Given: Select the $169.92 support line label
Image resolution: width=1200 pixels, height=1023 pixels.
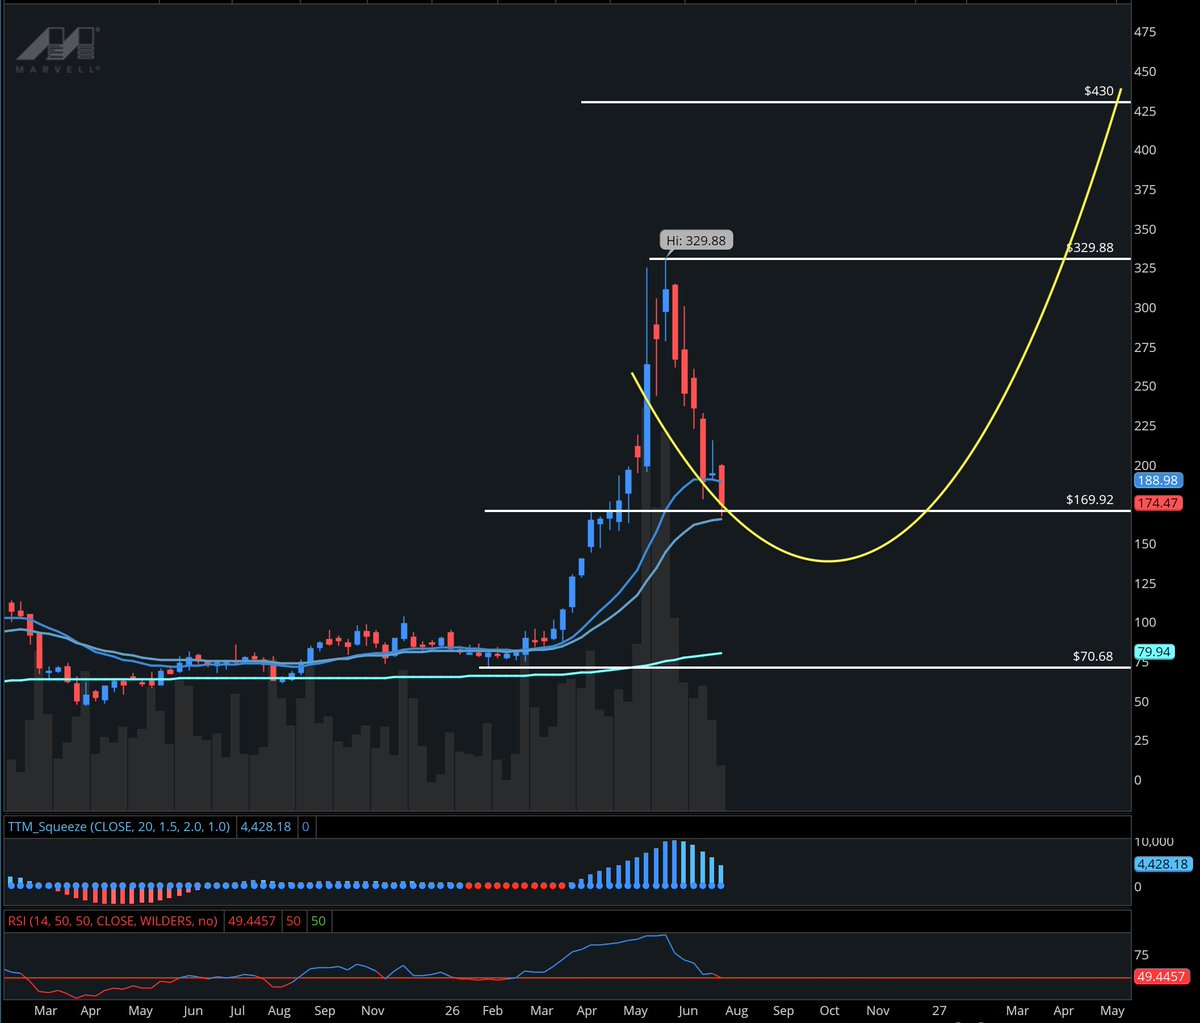Looking at the screenshot, I should click(x=1090, y=500).
